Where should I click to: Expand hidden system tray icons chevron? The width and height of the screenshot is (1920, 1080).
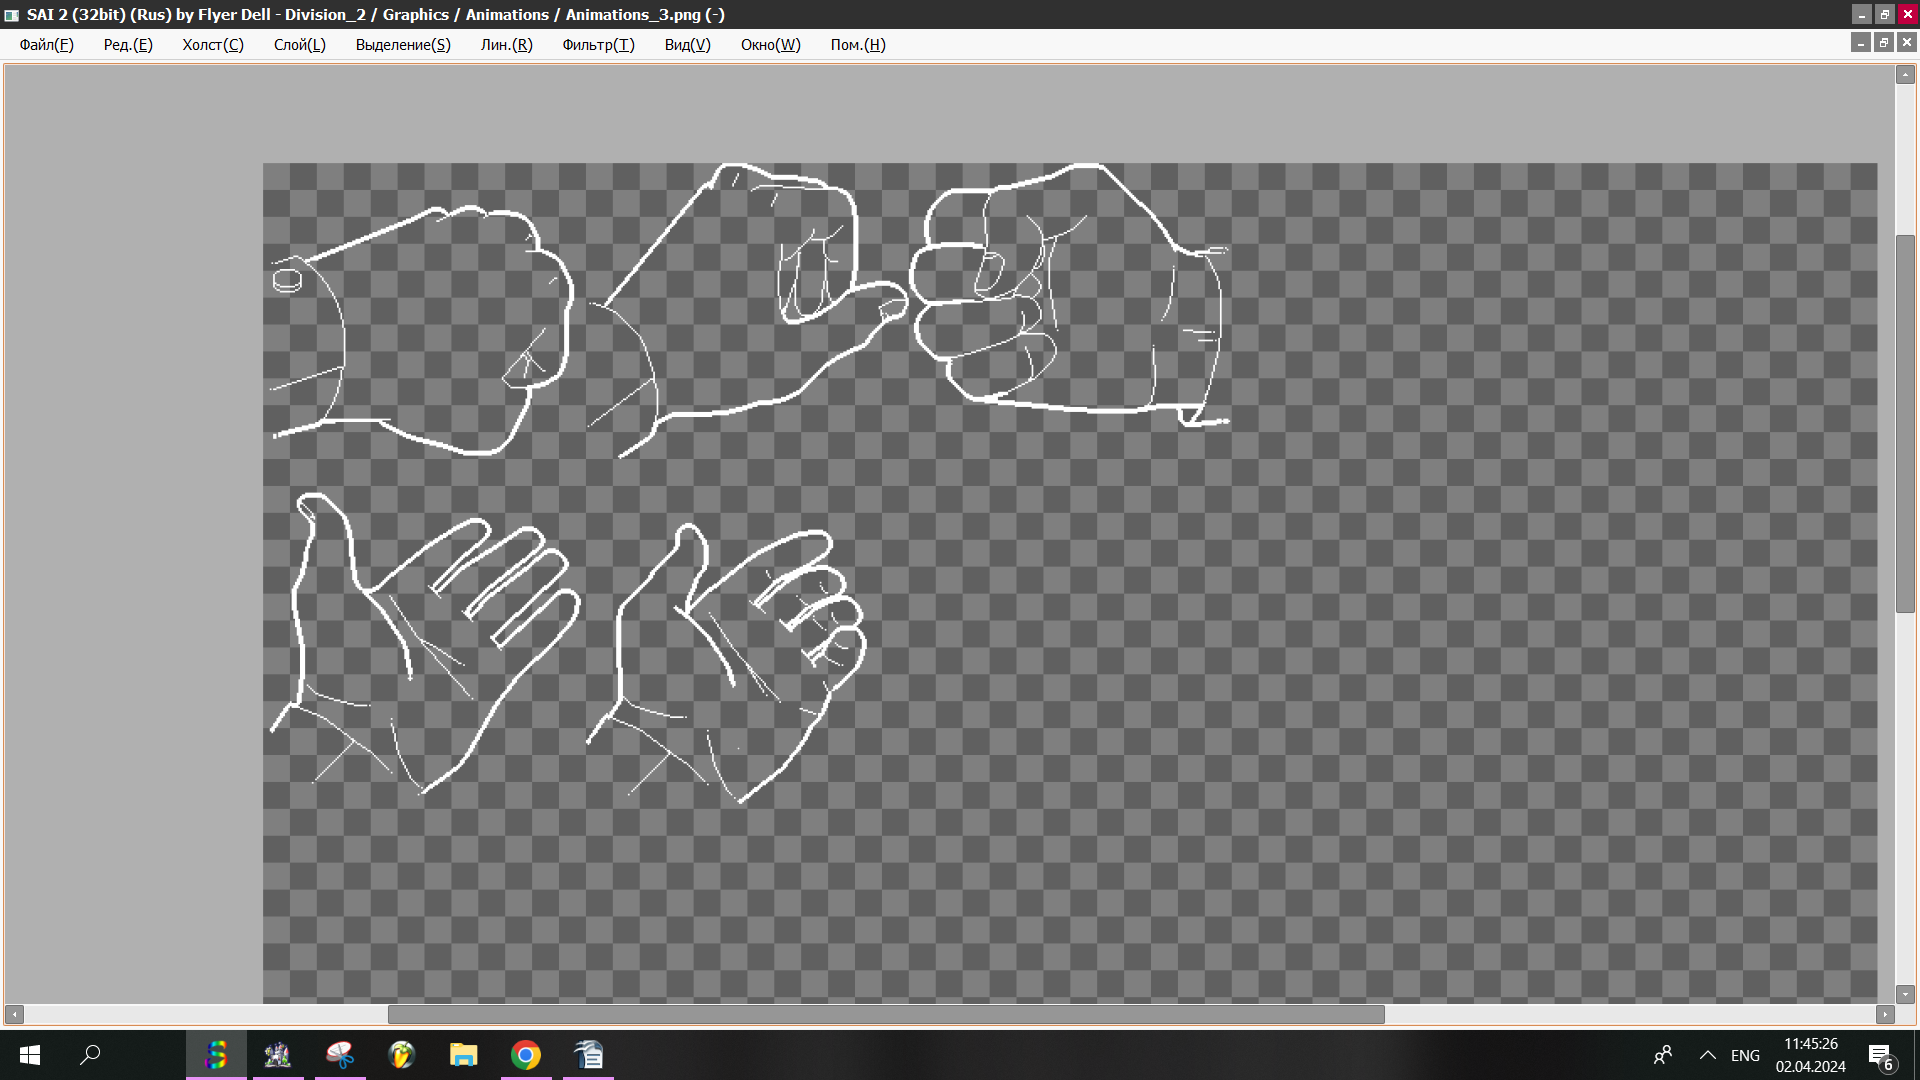tap(1708, 1055)
